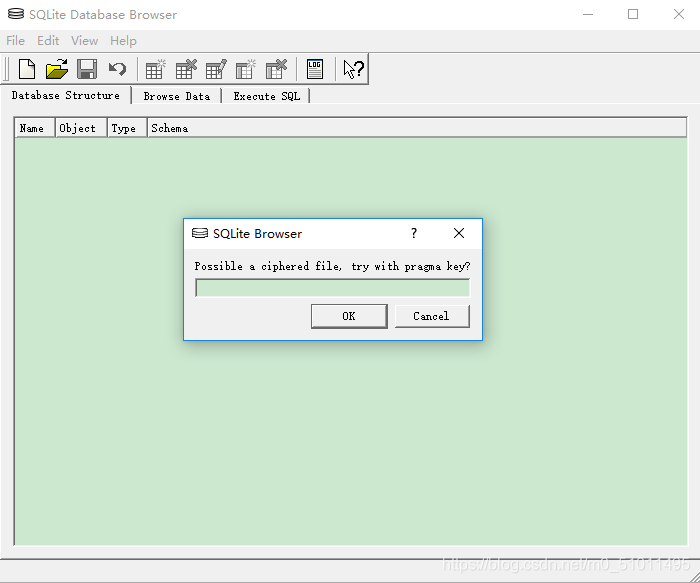
Task: Click the Type column header
Action: point(127,128)
